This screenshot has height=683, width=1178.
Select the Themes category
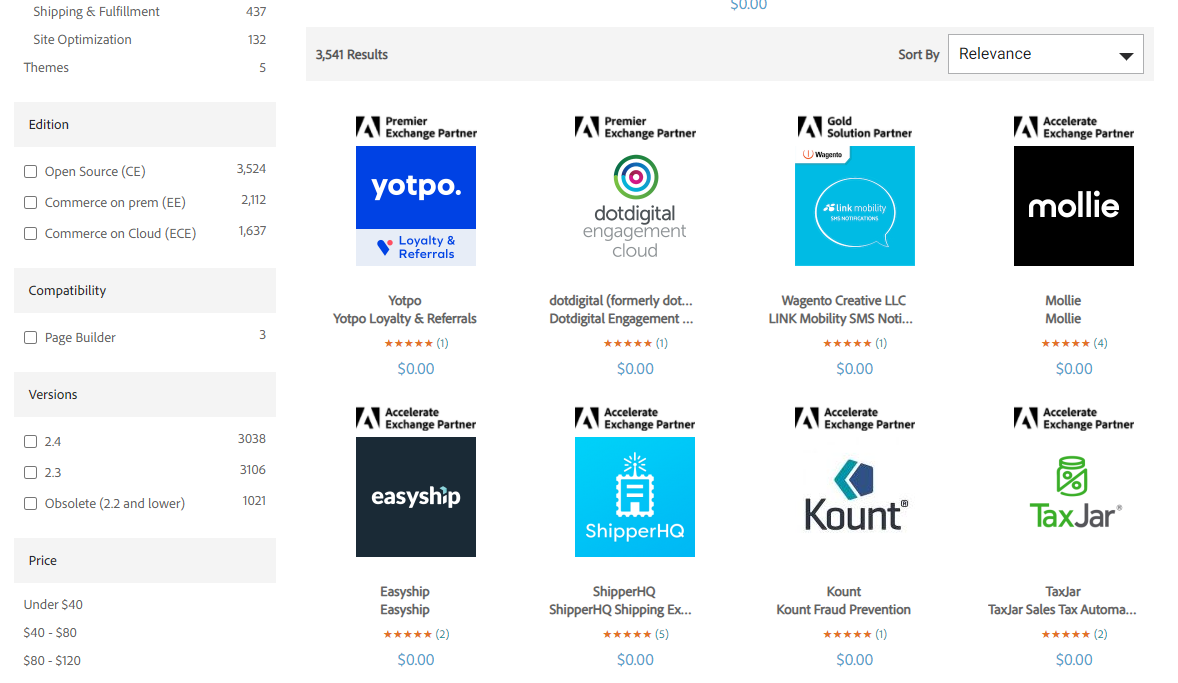click(46, 68)
